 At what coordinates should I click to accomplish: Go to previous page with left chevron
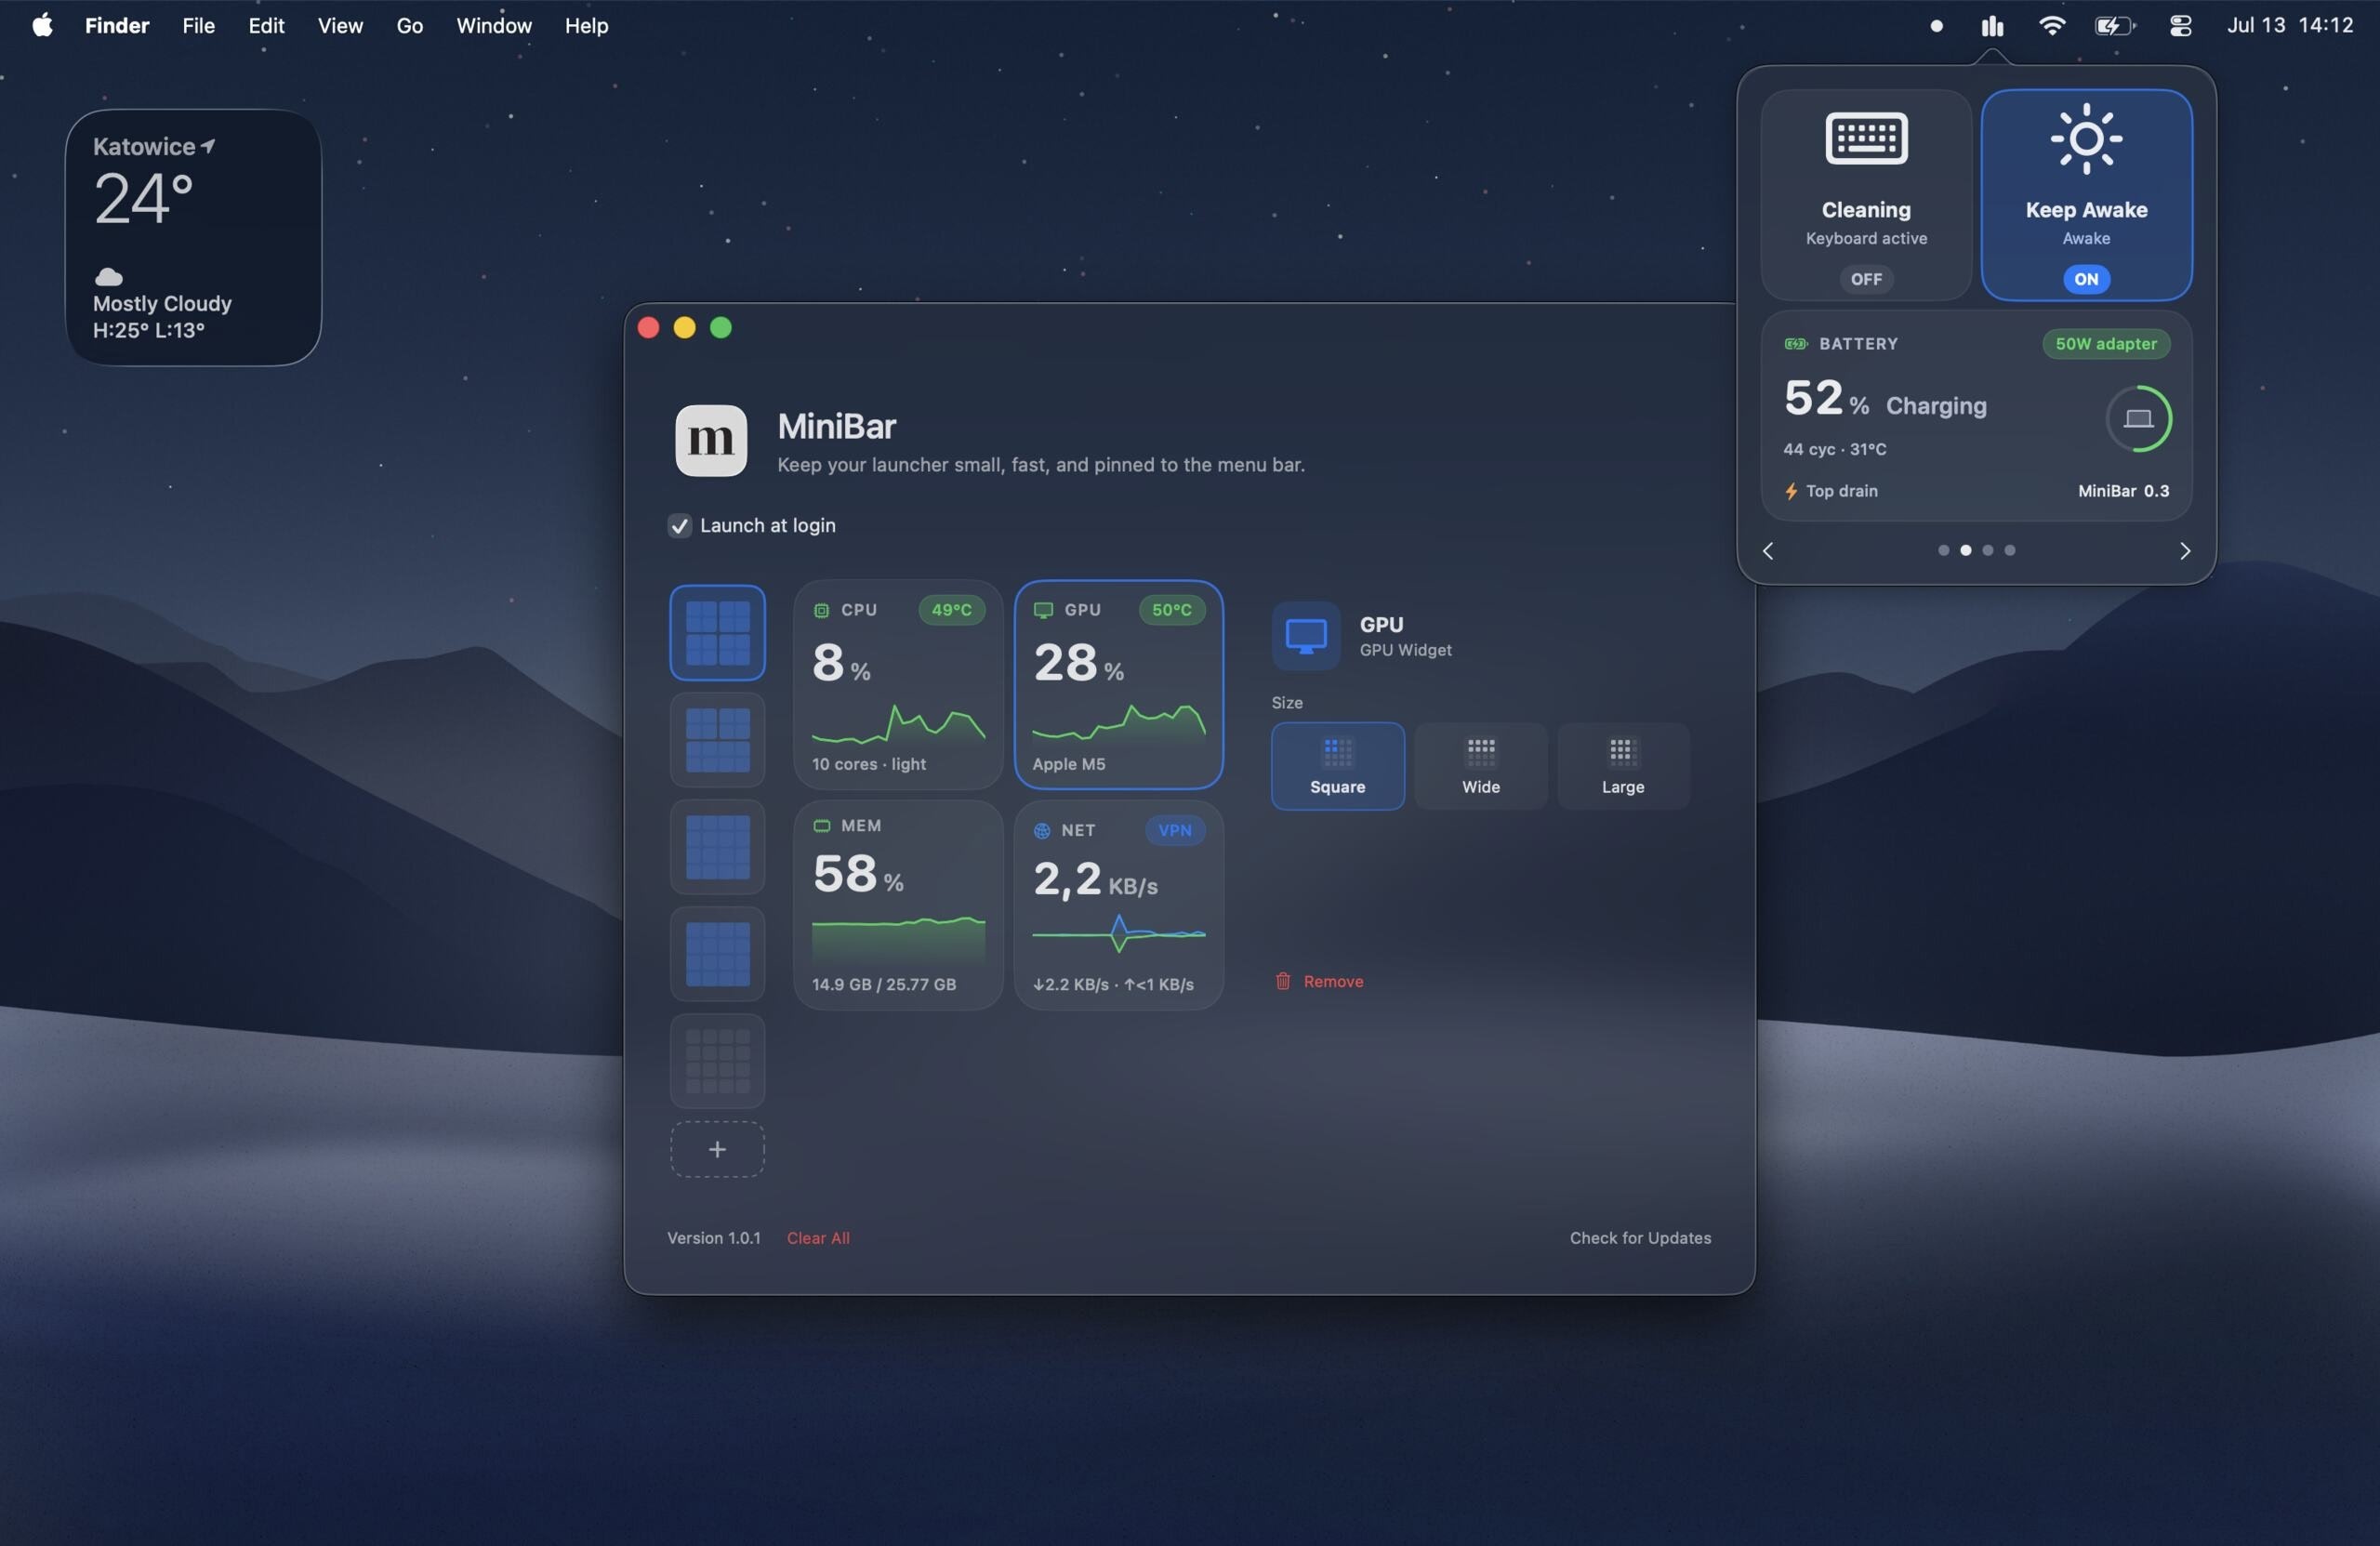coord(1768,551)
